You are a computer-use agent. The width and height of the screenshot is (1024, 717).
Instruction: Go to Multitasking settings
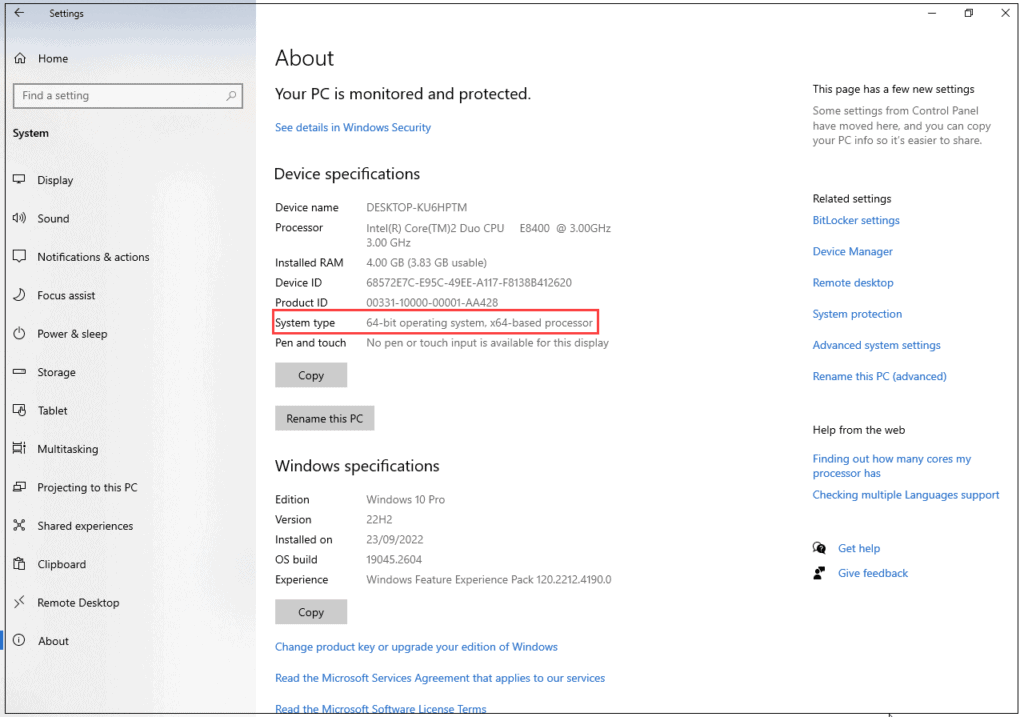click(x=67, y=449)
